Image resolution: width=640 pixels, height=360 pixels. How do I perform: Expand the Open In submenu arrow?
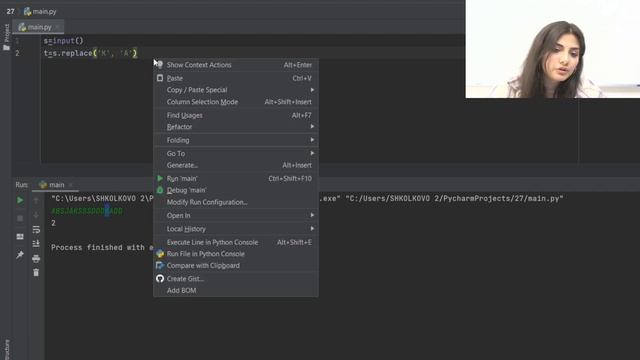(x=312, y=215)
